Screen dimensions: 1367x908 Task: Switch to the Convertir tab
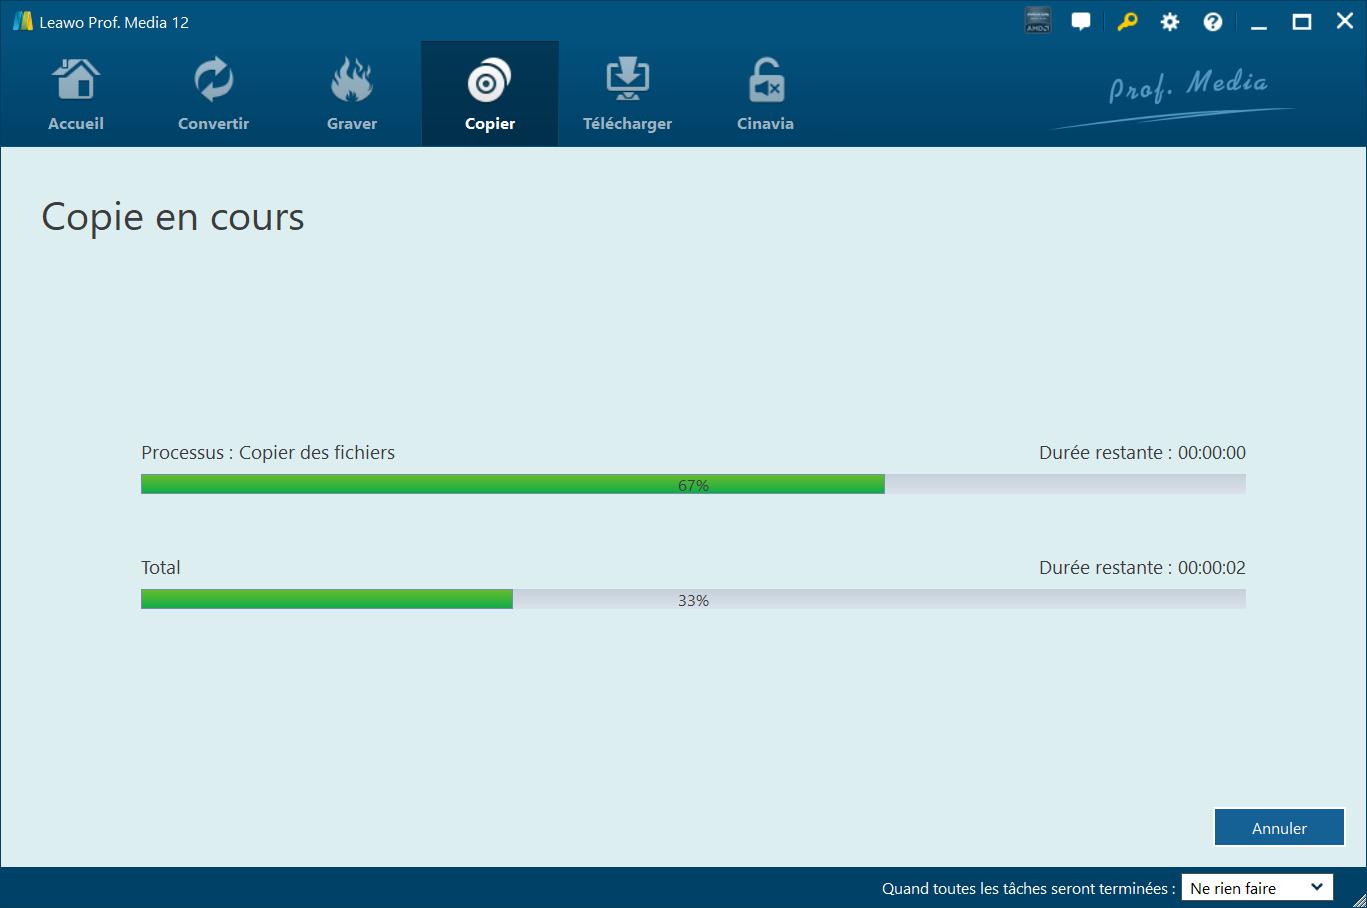pyautogui.click(x=213, y=94)
